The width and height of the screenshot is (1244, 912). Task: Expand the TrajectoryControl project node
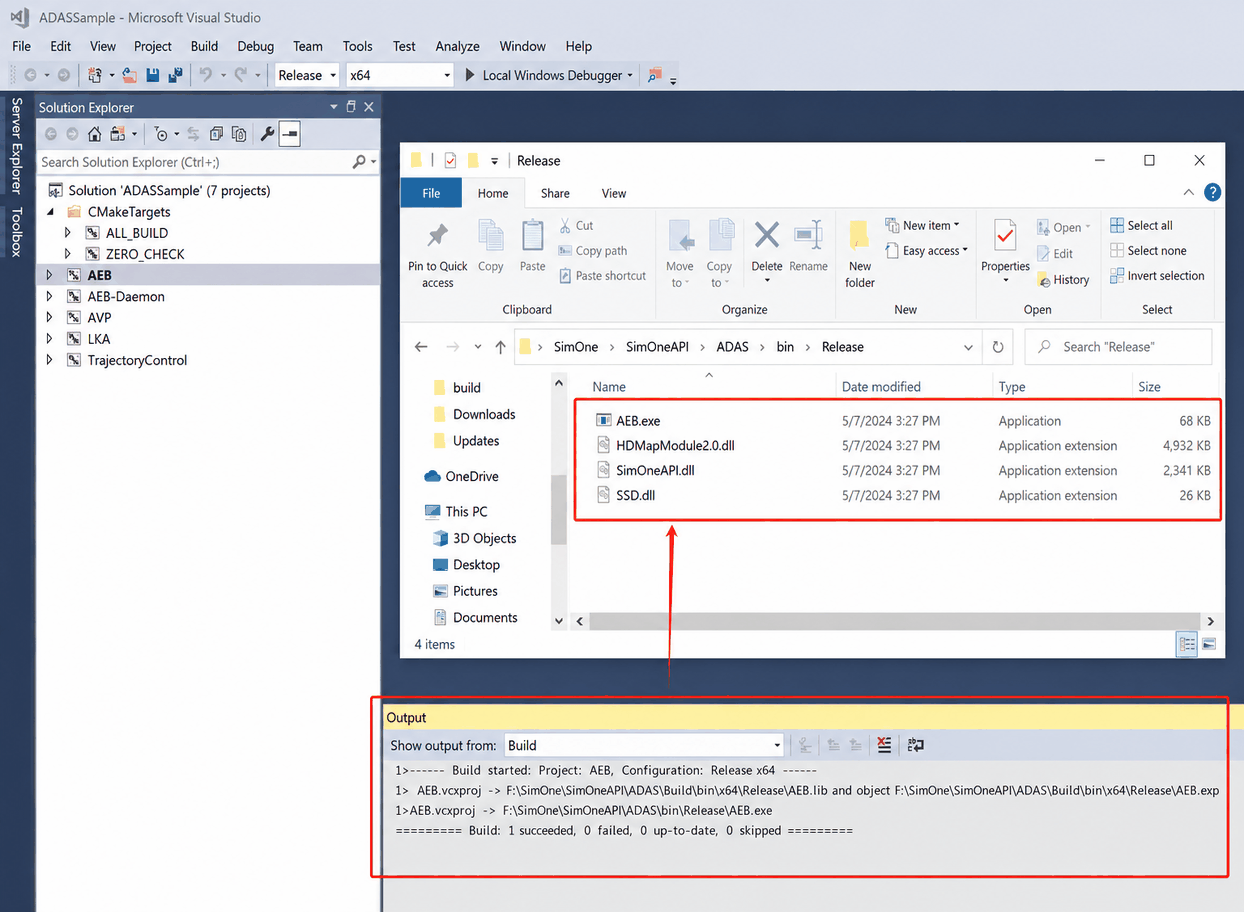(50, 361)
